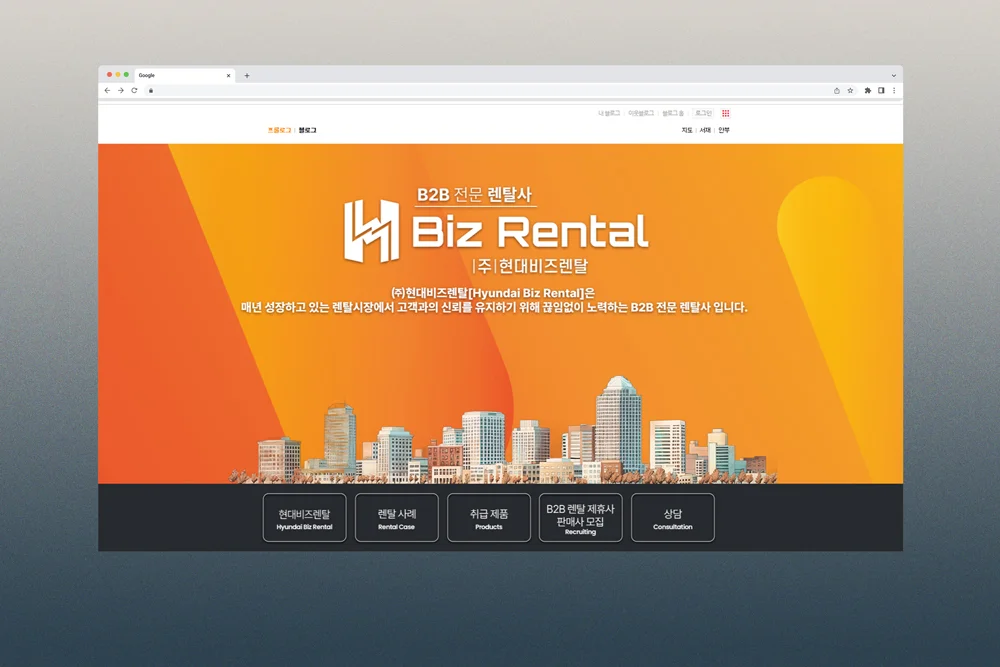This screenshot has height=667, width=1000.
Task: Click the Biz Rental H logo
Action: coord(372,231)
